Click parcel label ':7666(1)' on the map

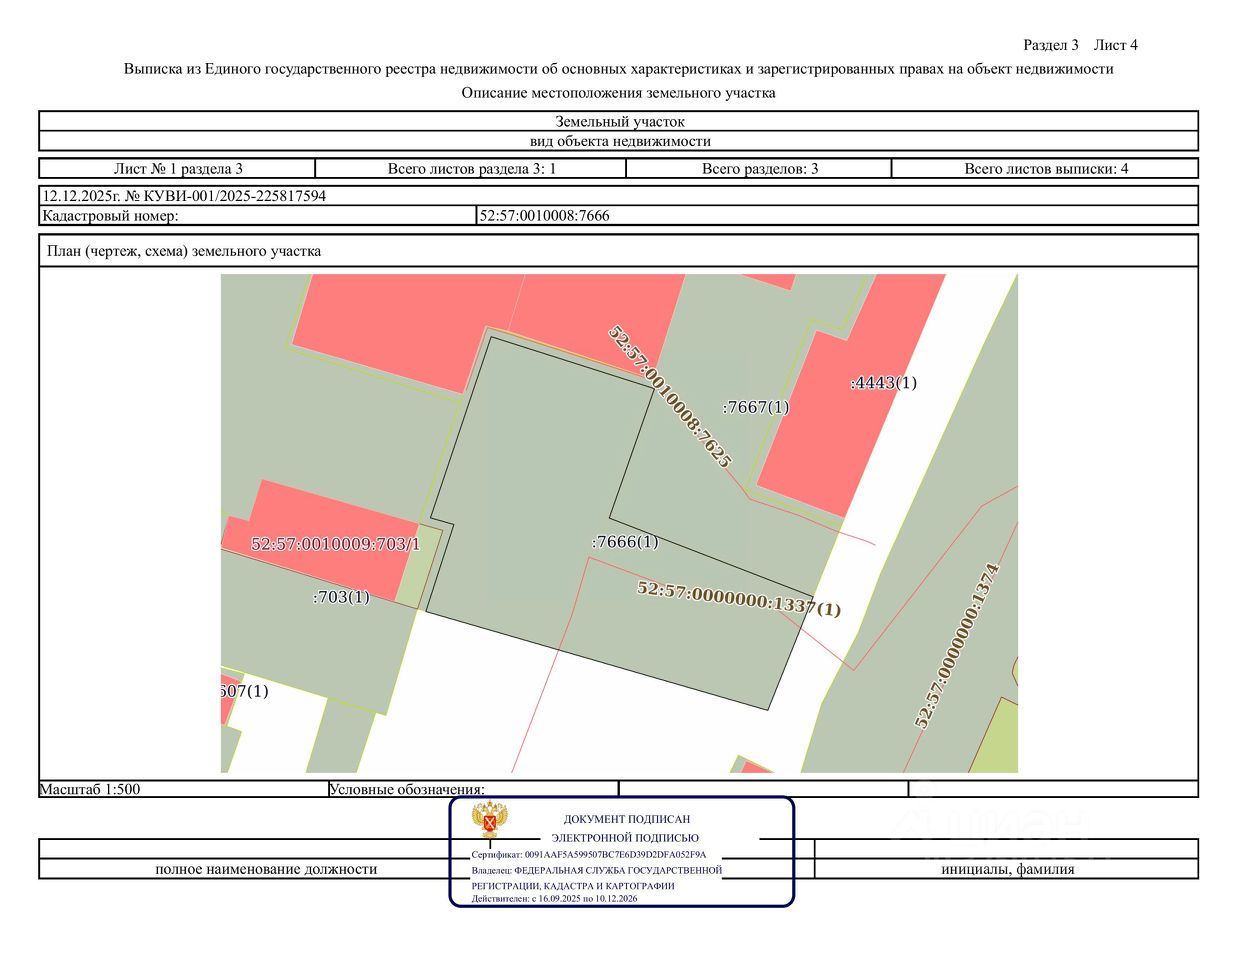(x=625, y=542)
